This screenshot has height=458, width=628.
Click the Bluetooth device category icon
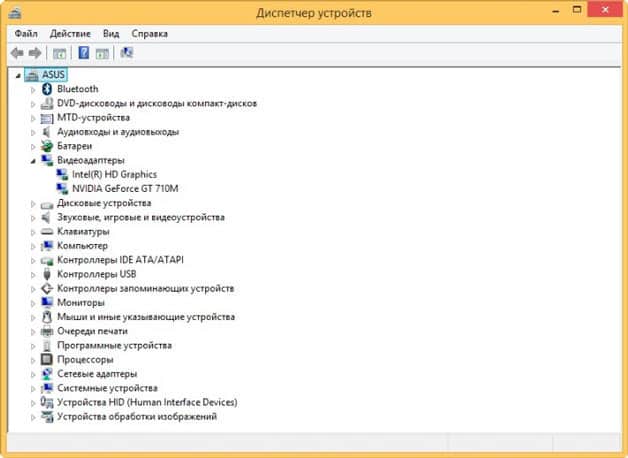(x=47, y=89)
